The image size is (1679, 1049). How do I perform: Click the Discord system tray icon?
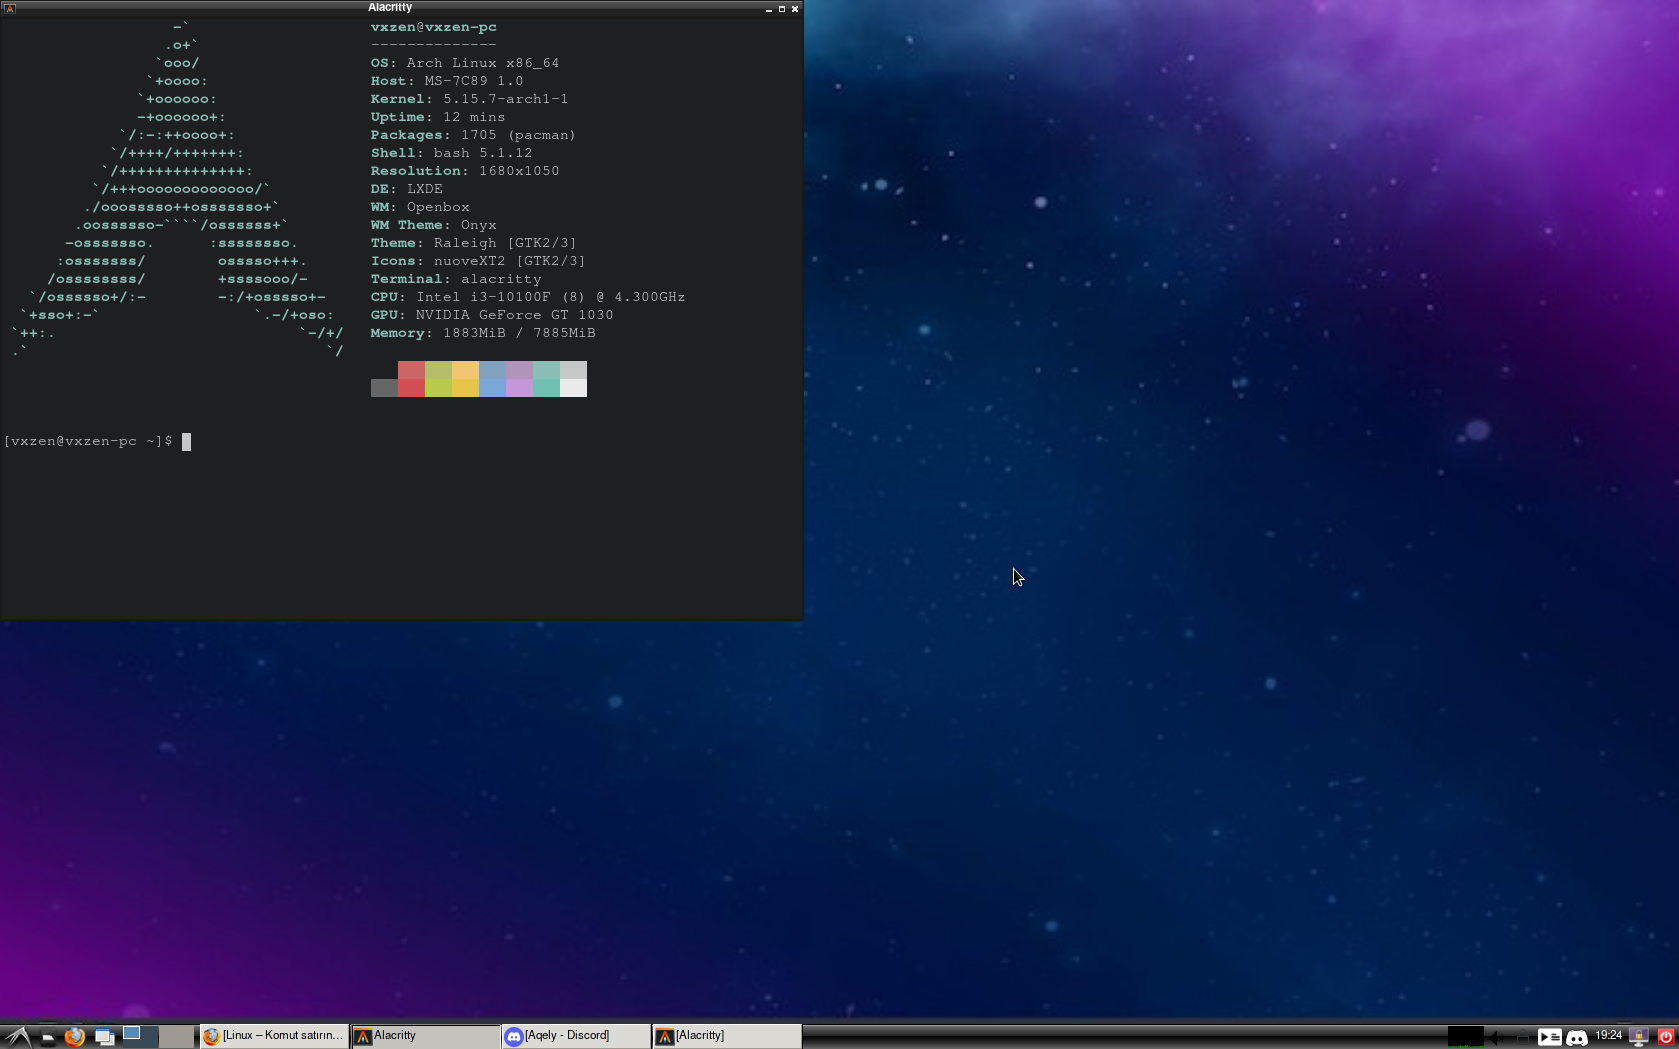tap(1577, 1037)
